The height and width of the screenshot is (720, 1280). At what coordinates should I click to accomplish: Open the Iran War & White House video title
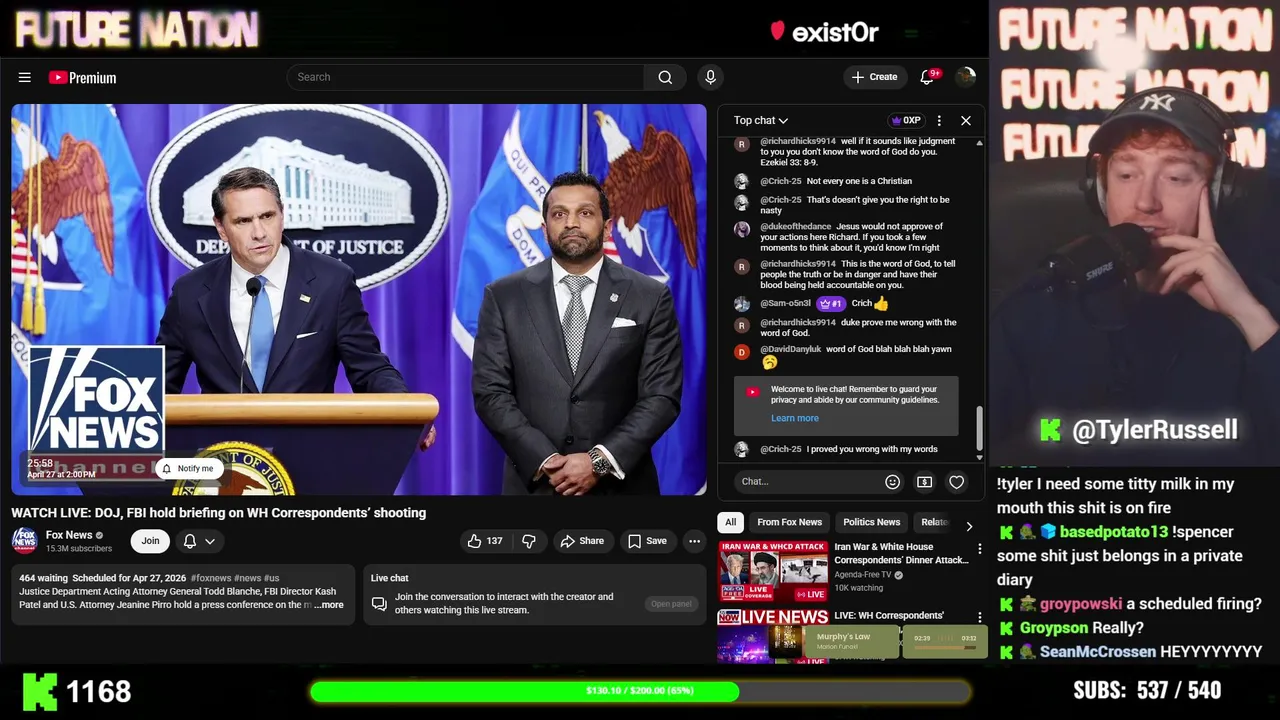click(x=901, y=553)
